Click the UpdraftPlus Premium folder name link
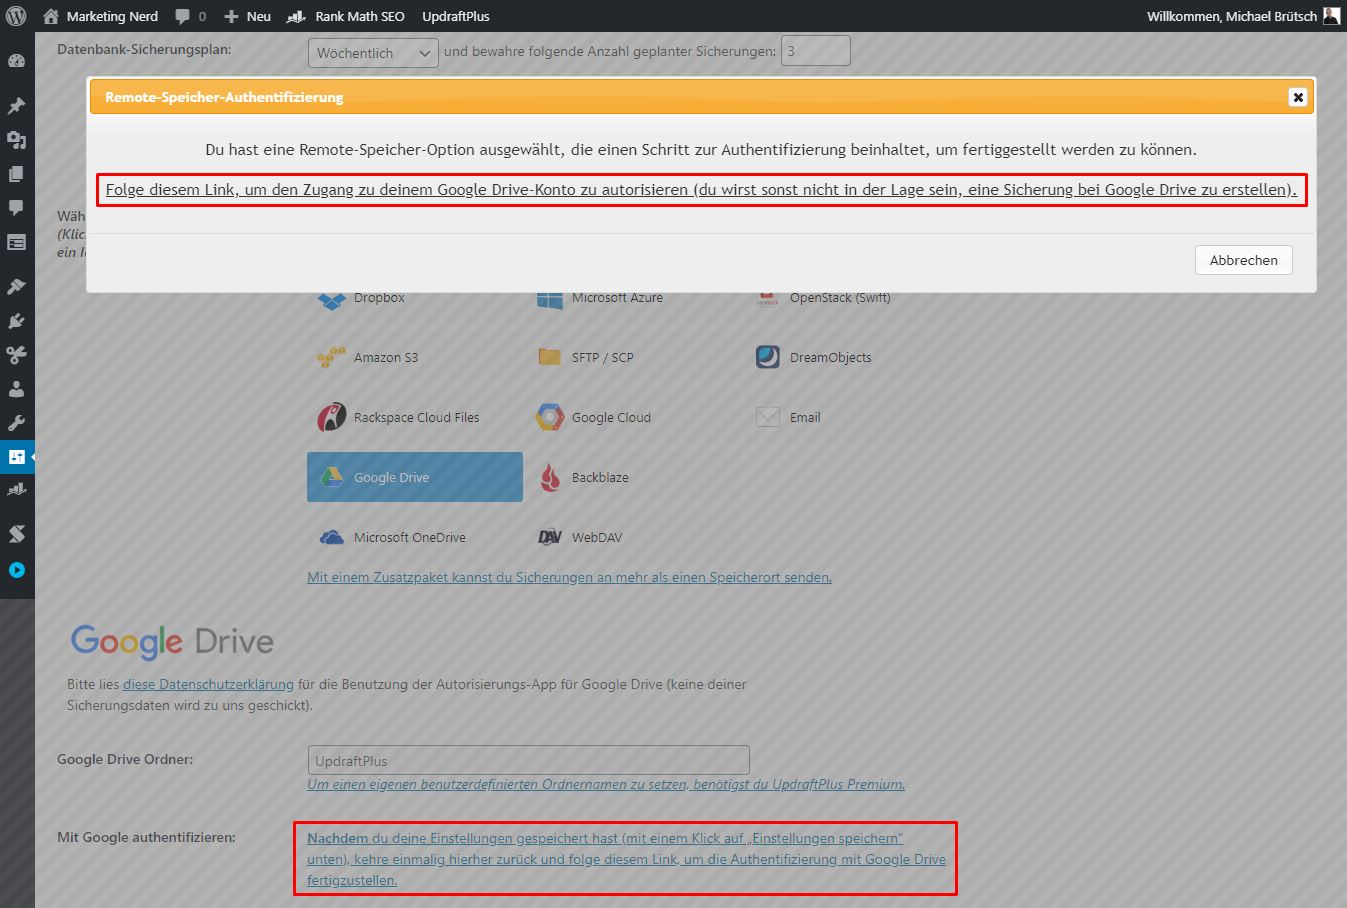 [x=606, y=785]
